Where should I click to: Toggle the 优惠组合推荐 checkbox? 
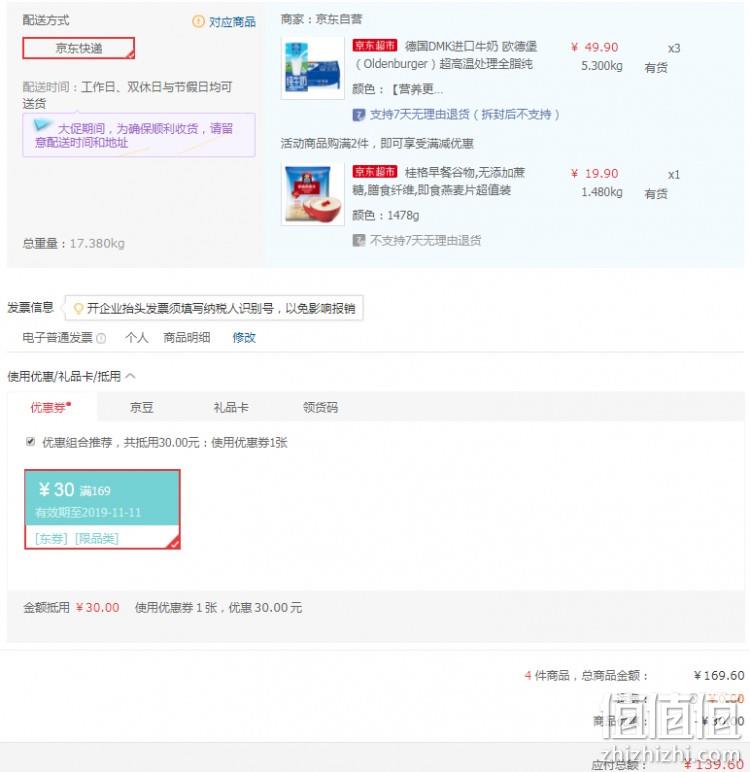(x=31, y=441)
